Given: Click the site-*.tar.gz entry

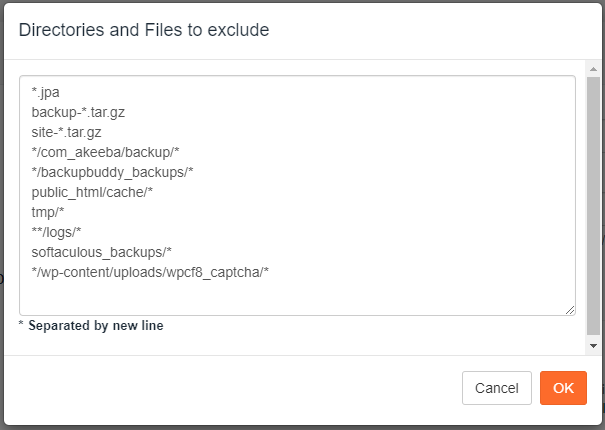Looking at the screenshot, I should [66, 132].
